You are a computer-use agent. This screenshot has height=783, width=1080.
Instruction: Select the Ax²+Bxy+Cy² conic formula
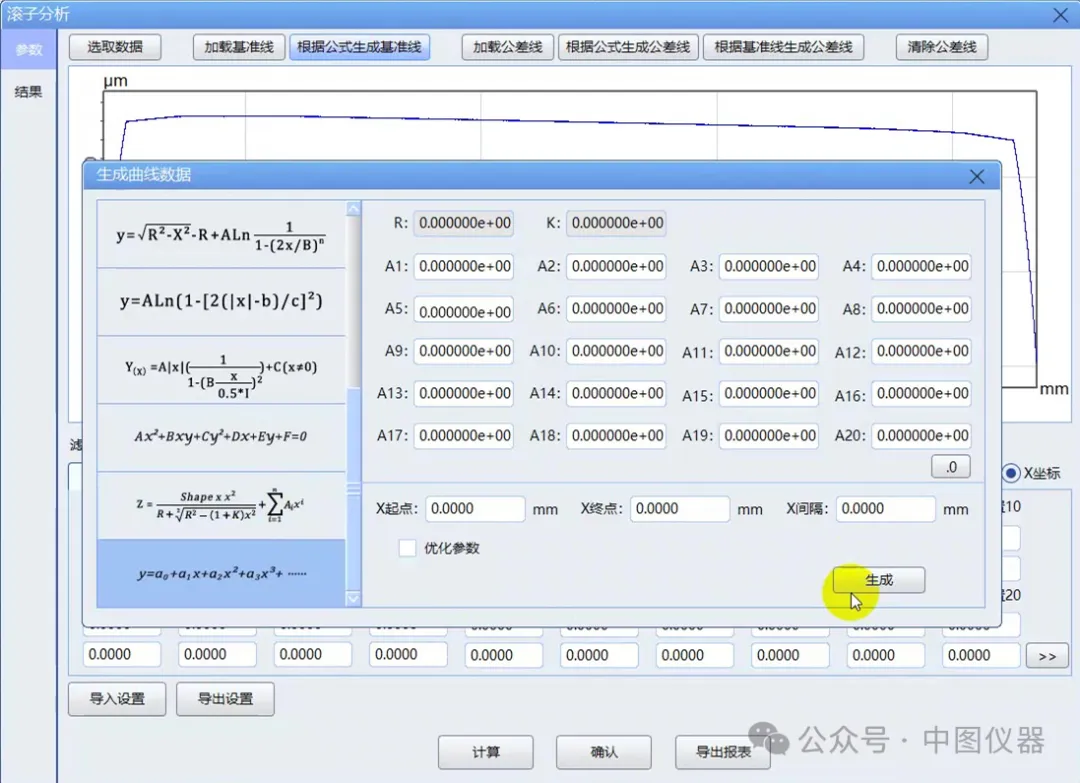pyautogui.click(x=221, y=437)
